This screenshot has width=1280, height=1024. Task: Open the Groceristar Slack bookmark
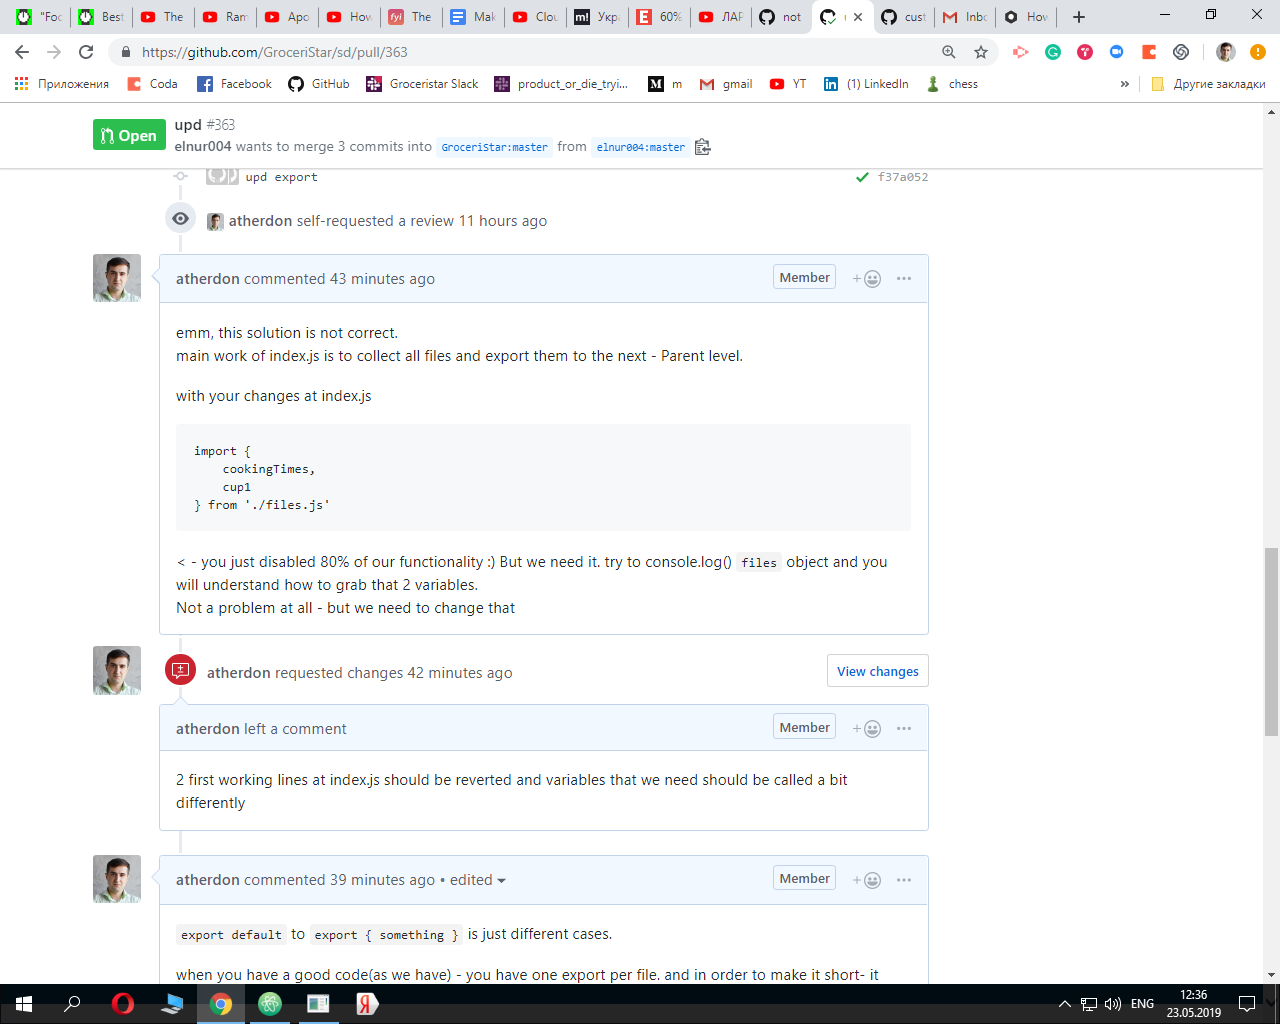[x=422, y=84]
